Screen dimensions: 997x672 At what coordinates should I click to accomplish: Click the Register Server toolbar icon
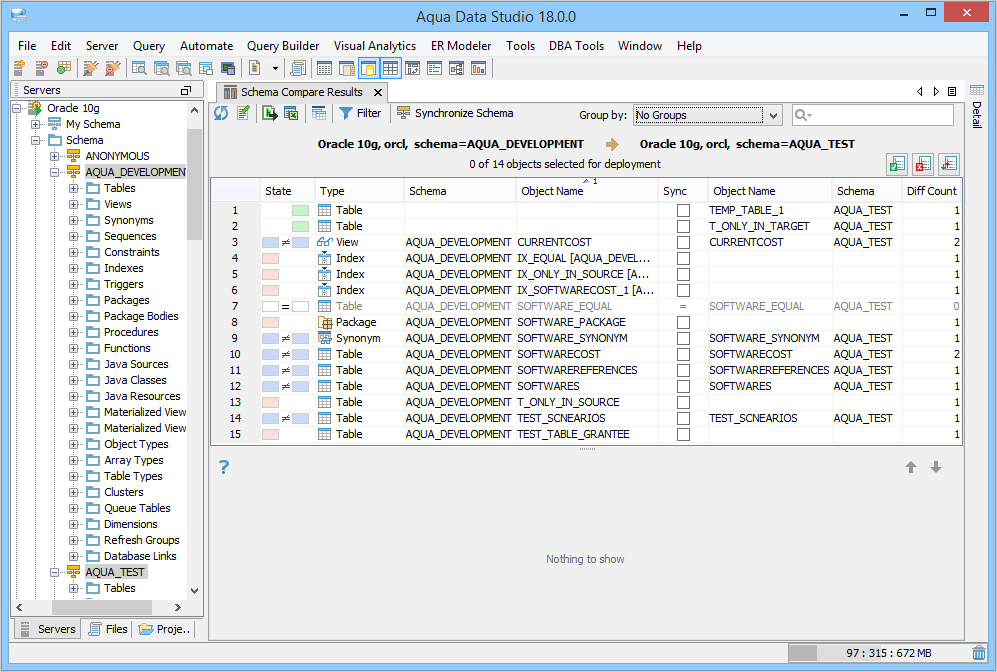click(19, 68)
